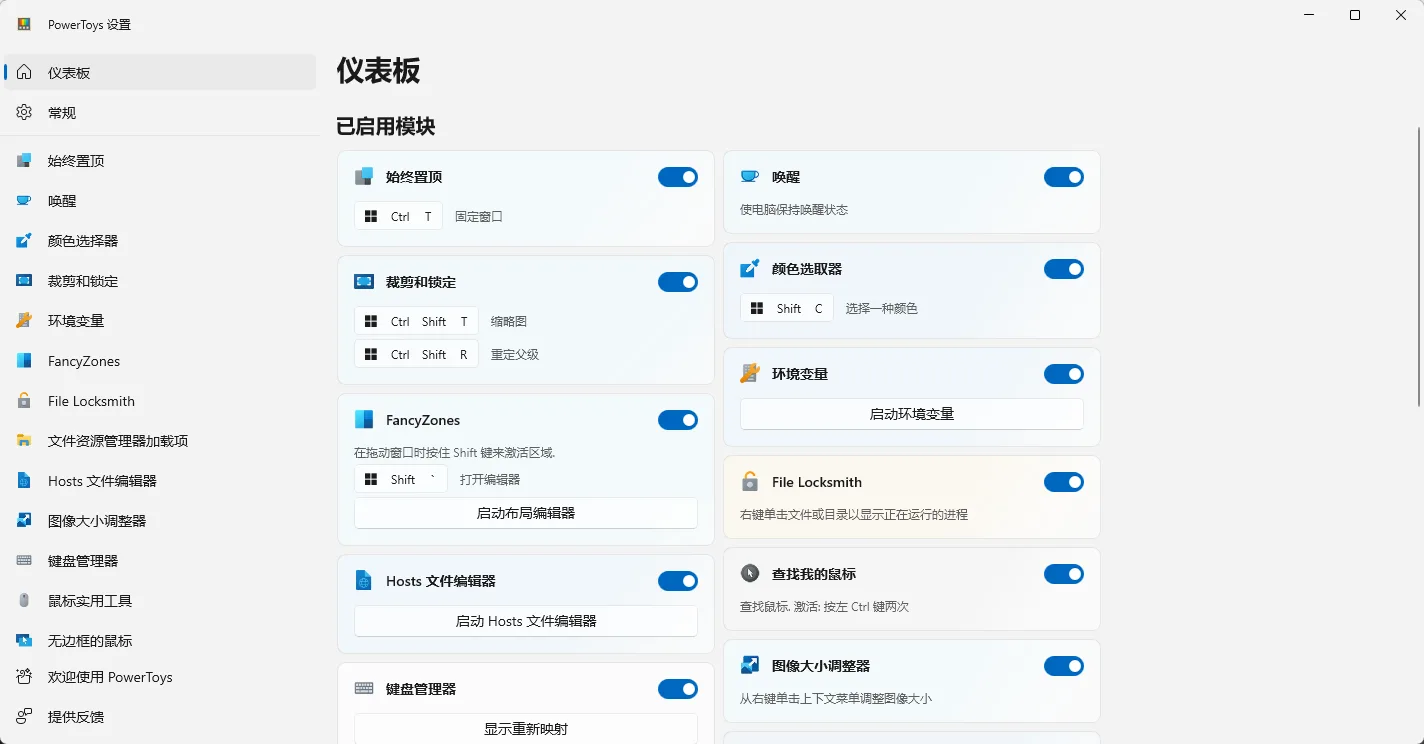Click the 已启用模块 section heading

tap(386, 127)
